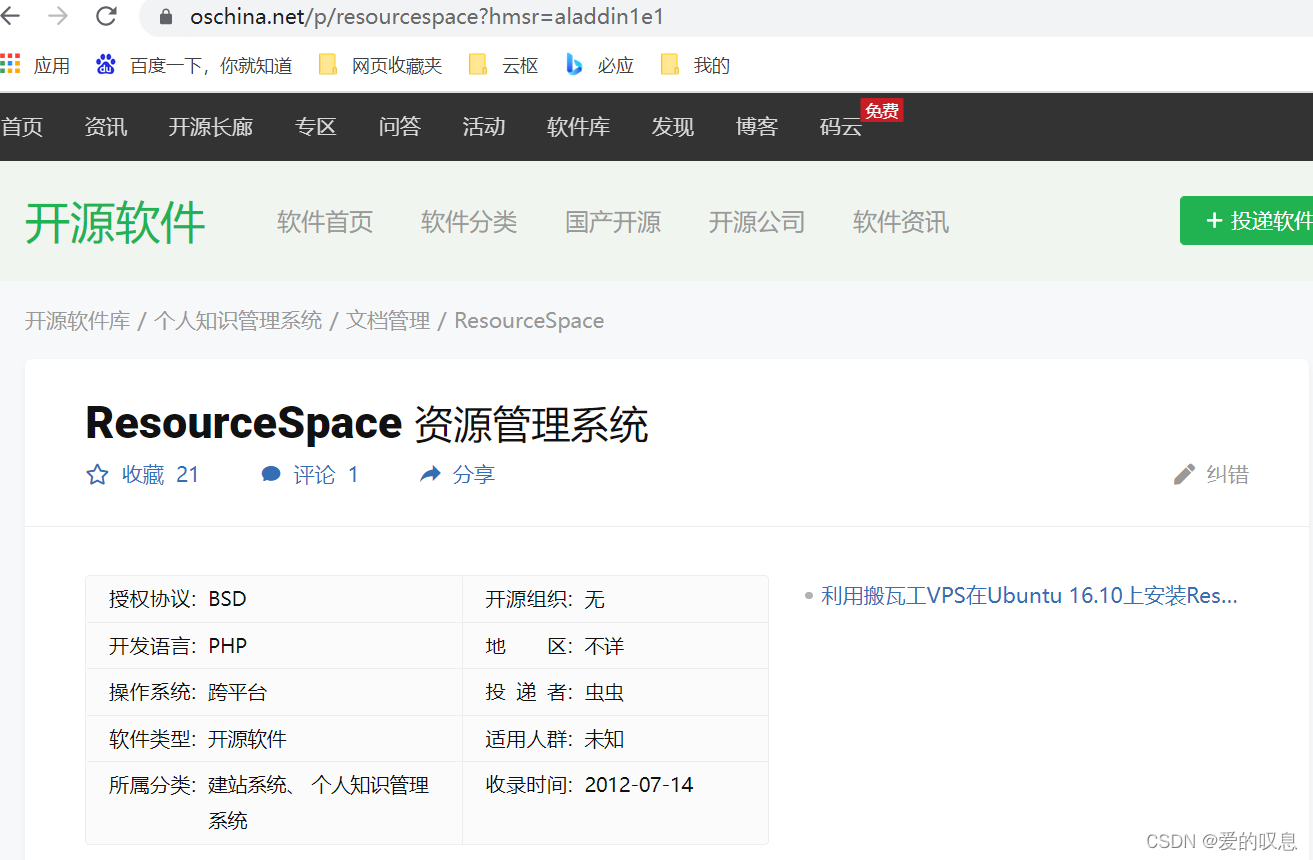Select 活动 in the navigation bar
Image resolution: width=1313 pixels, height=860 pixels.
[x=484, y=127]
